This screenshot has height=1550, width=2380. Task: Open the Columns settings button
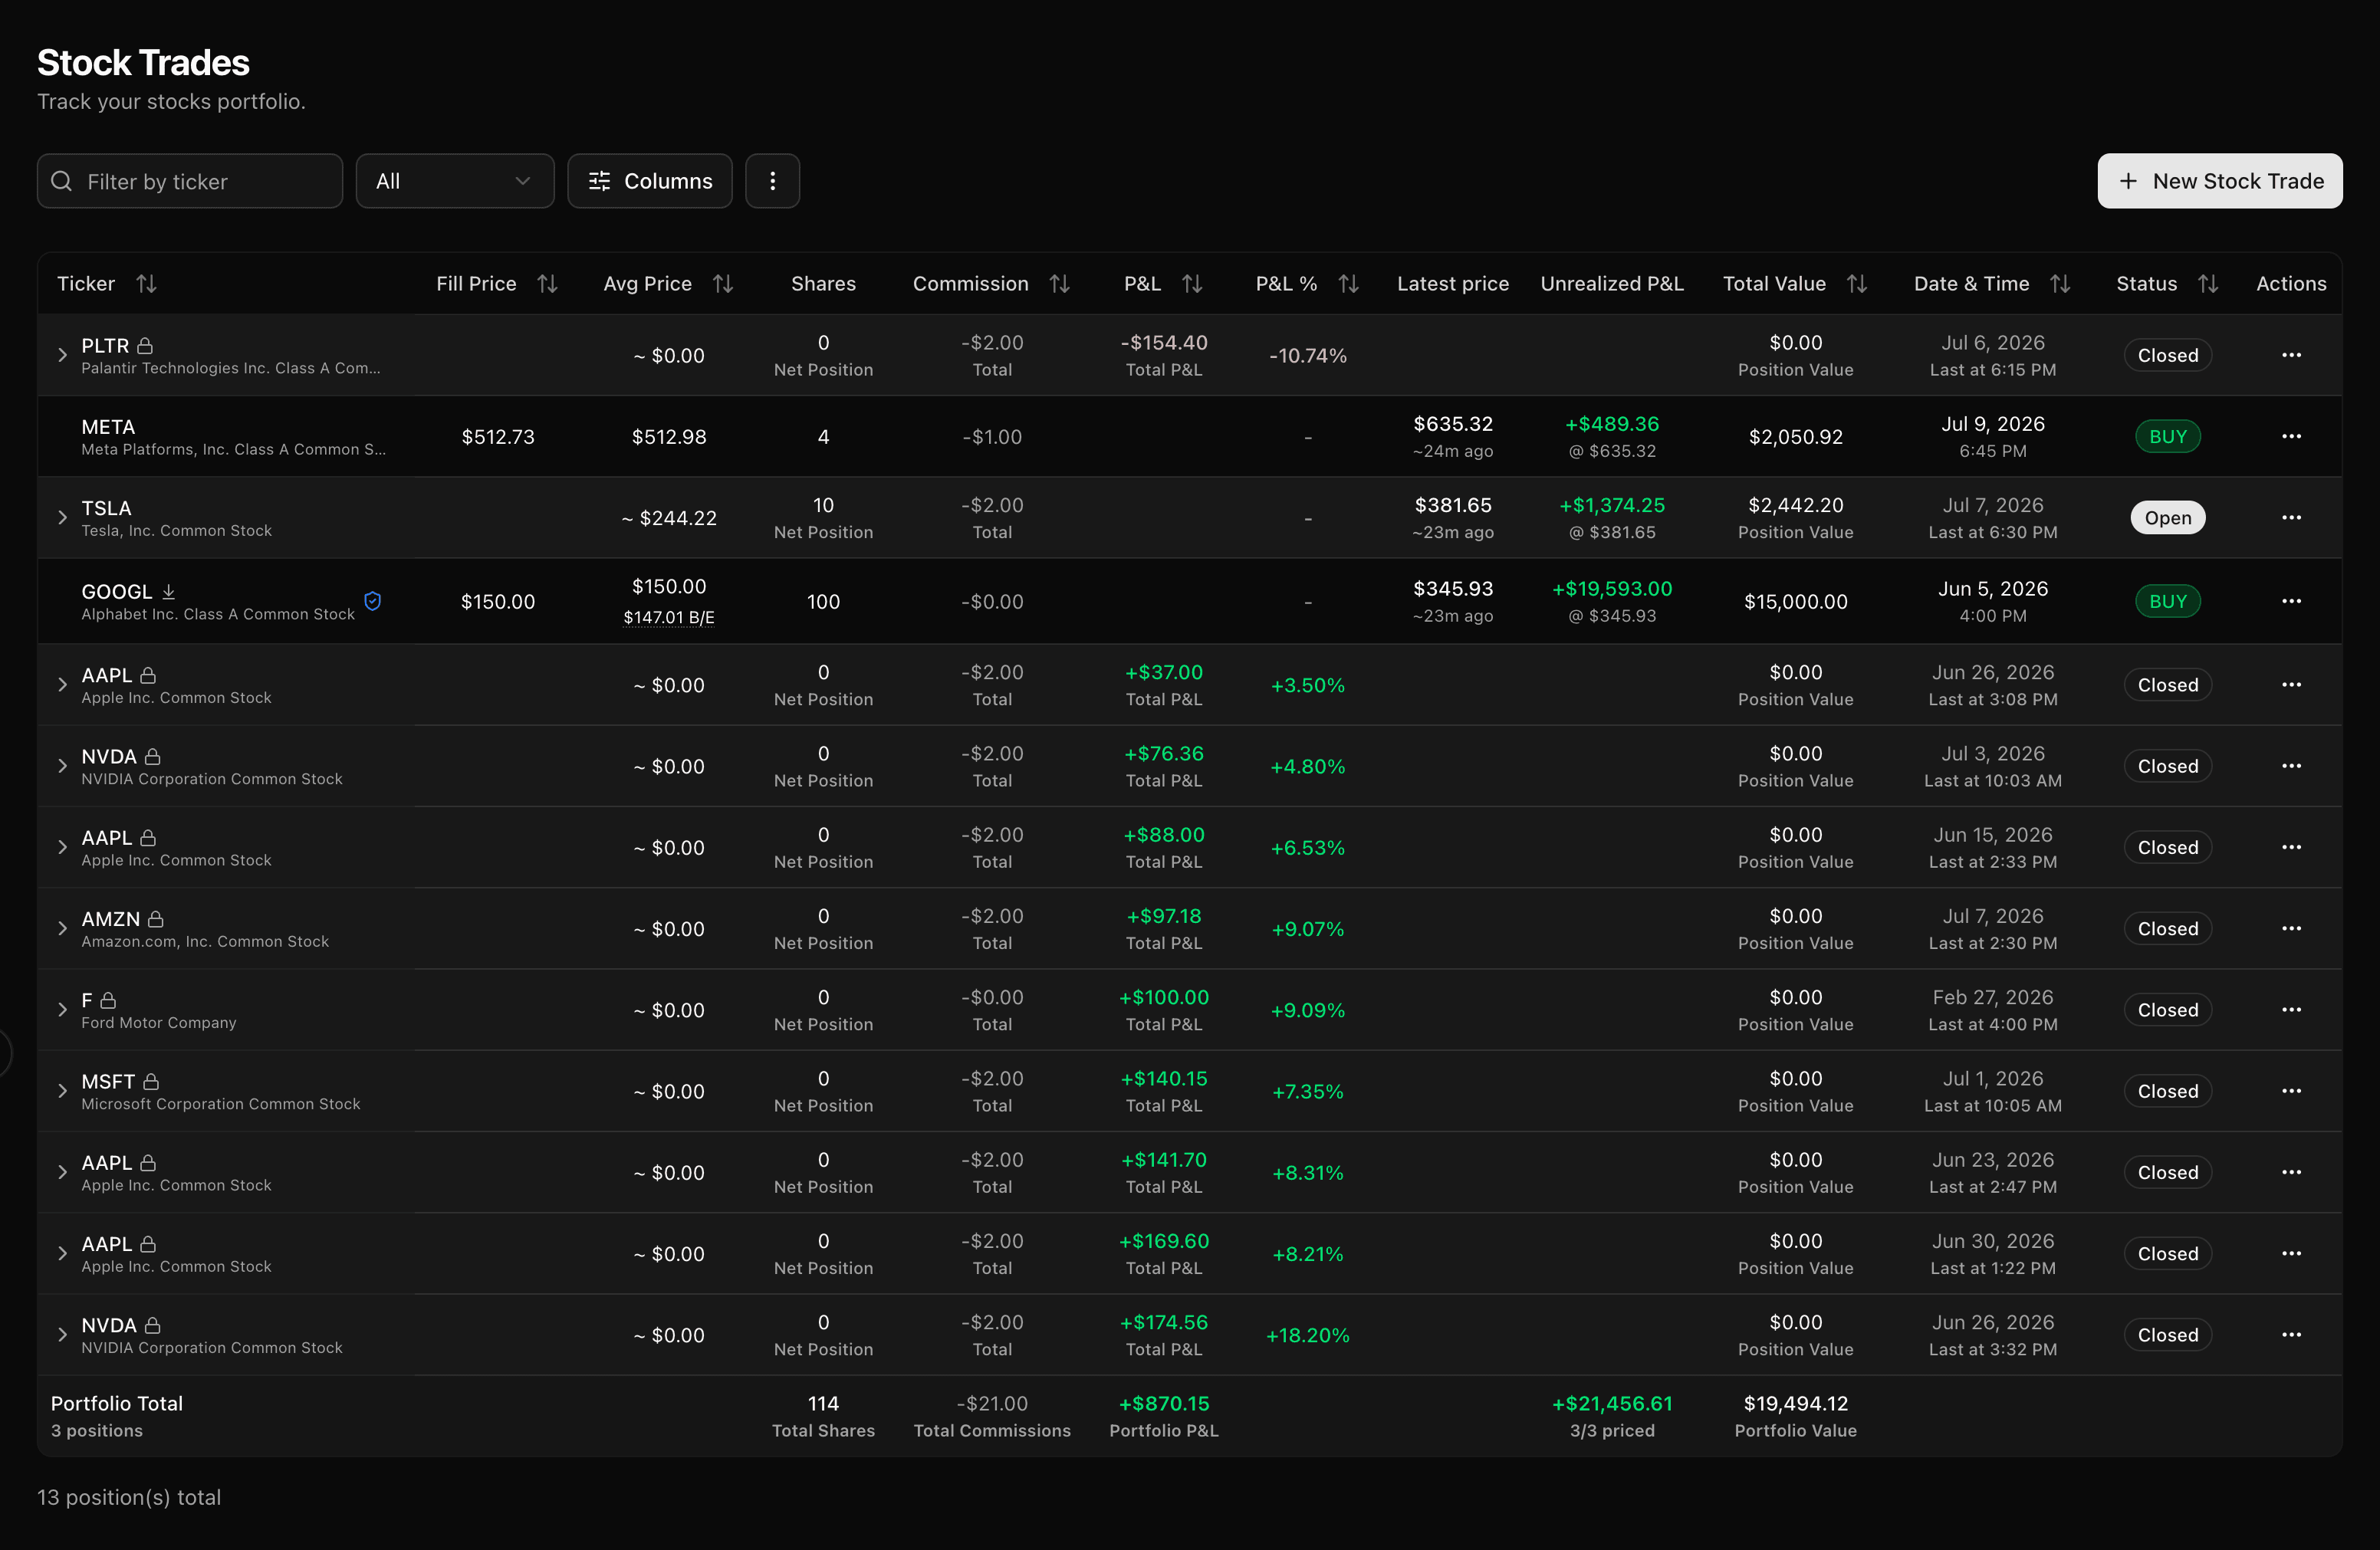(650, 181)
